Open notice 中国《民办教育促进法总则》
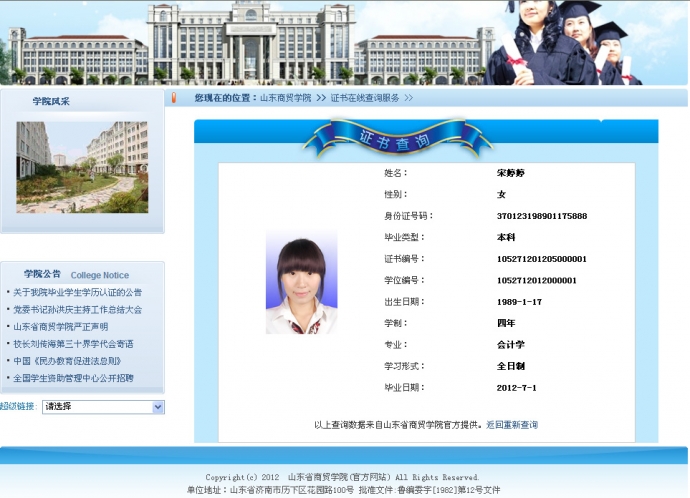Screen dimensions: 690x498 pos(67,361)
